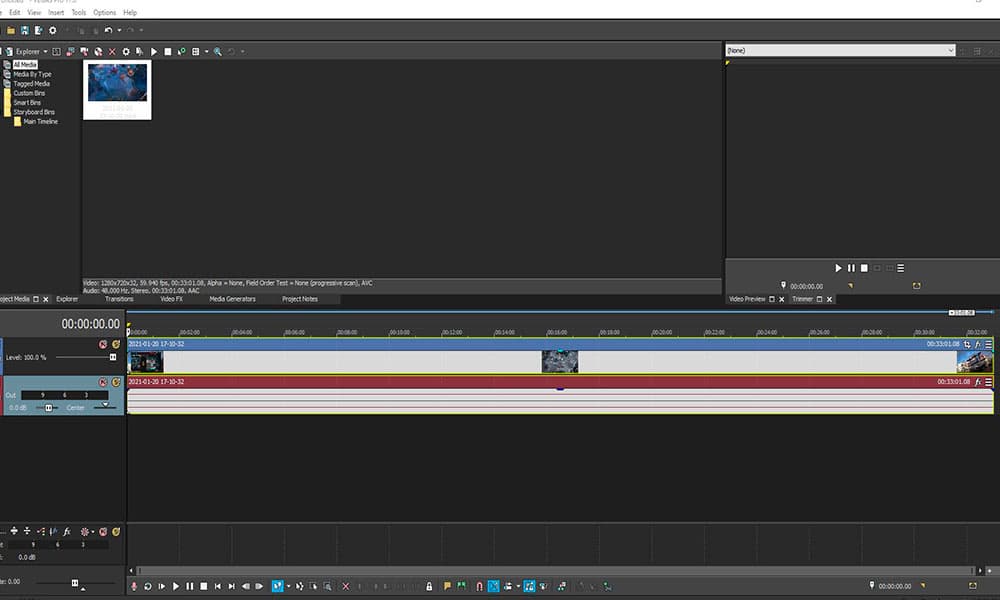Open a project with the folder icon
The height and width of the screenshot is (600, 1000).
coord(11,30)
